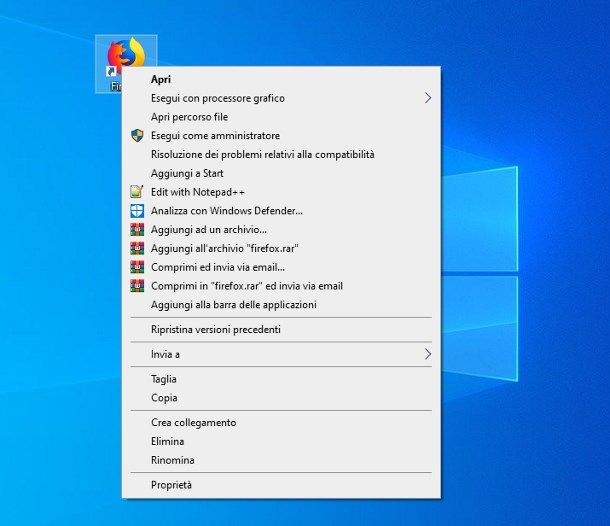610x526 pixels.
Task: Click the administrator shield icon
Action: point(137,135)
